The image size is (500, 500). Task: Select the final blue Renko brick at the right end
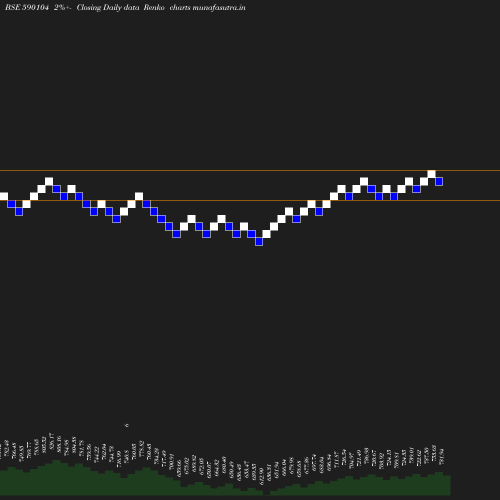(x=439, y=182)
